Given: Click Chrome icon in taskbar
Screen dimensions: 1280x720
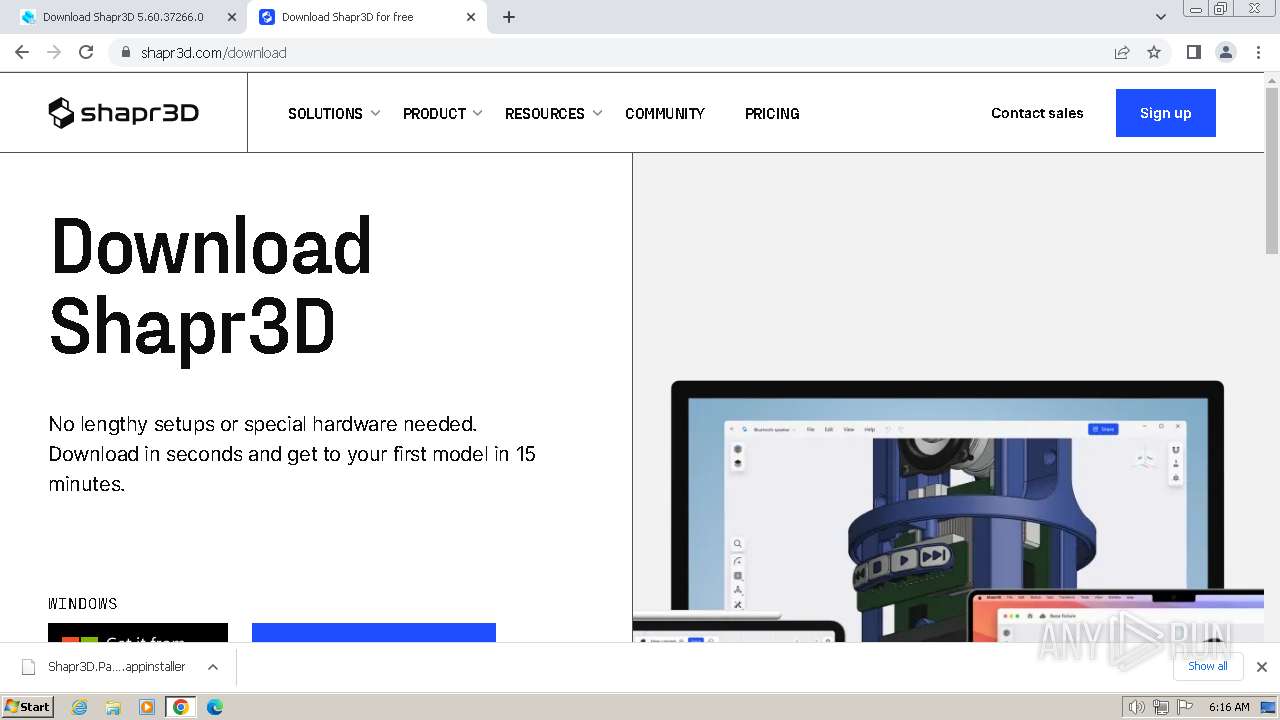Looking at the screenshot, I should tap(181, 707).
